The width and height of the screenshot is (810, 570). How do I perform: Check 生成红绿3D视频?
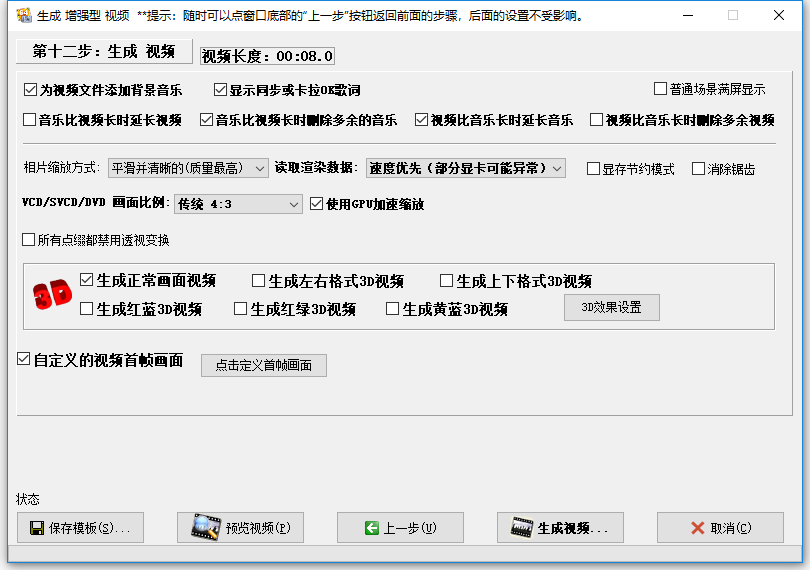[x=240, y=309]
